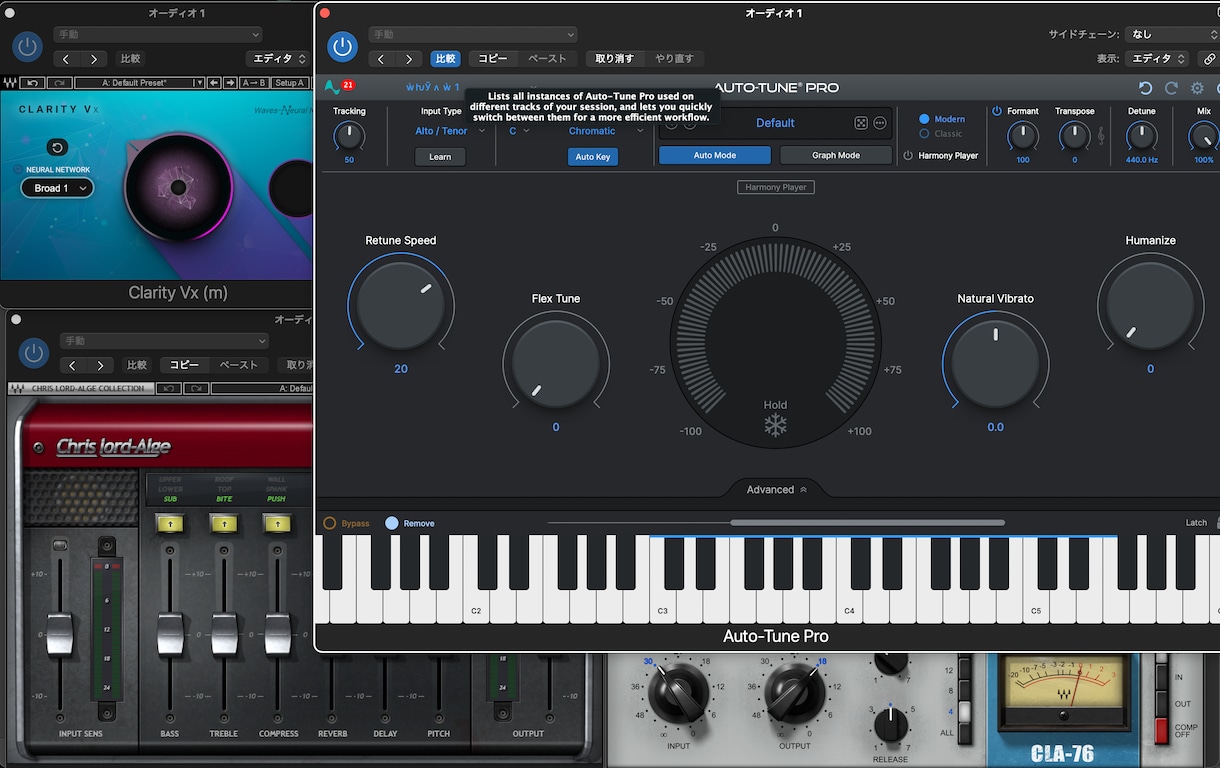Toggle the Auto-Tune Pro plugin power button
This screenshot has width=1220, height=768.
pyautogui.click(x=343, y=46)
